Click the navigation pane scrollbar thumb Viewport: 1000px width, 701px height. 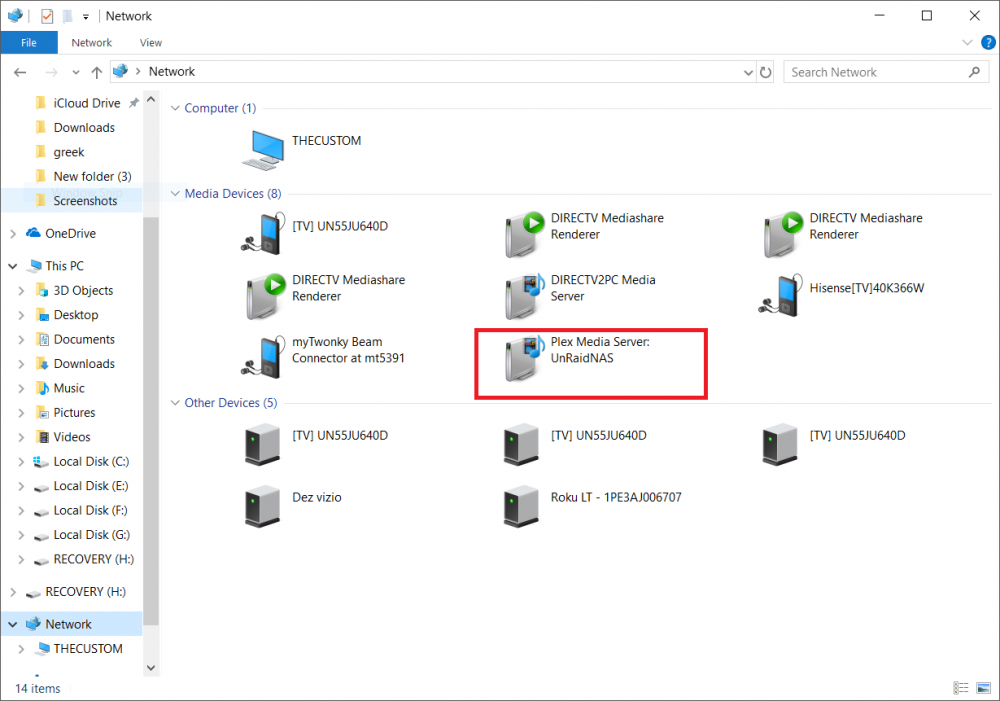point(151,421)
